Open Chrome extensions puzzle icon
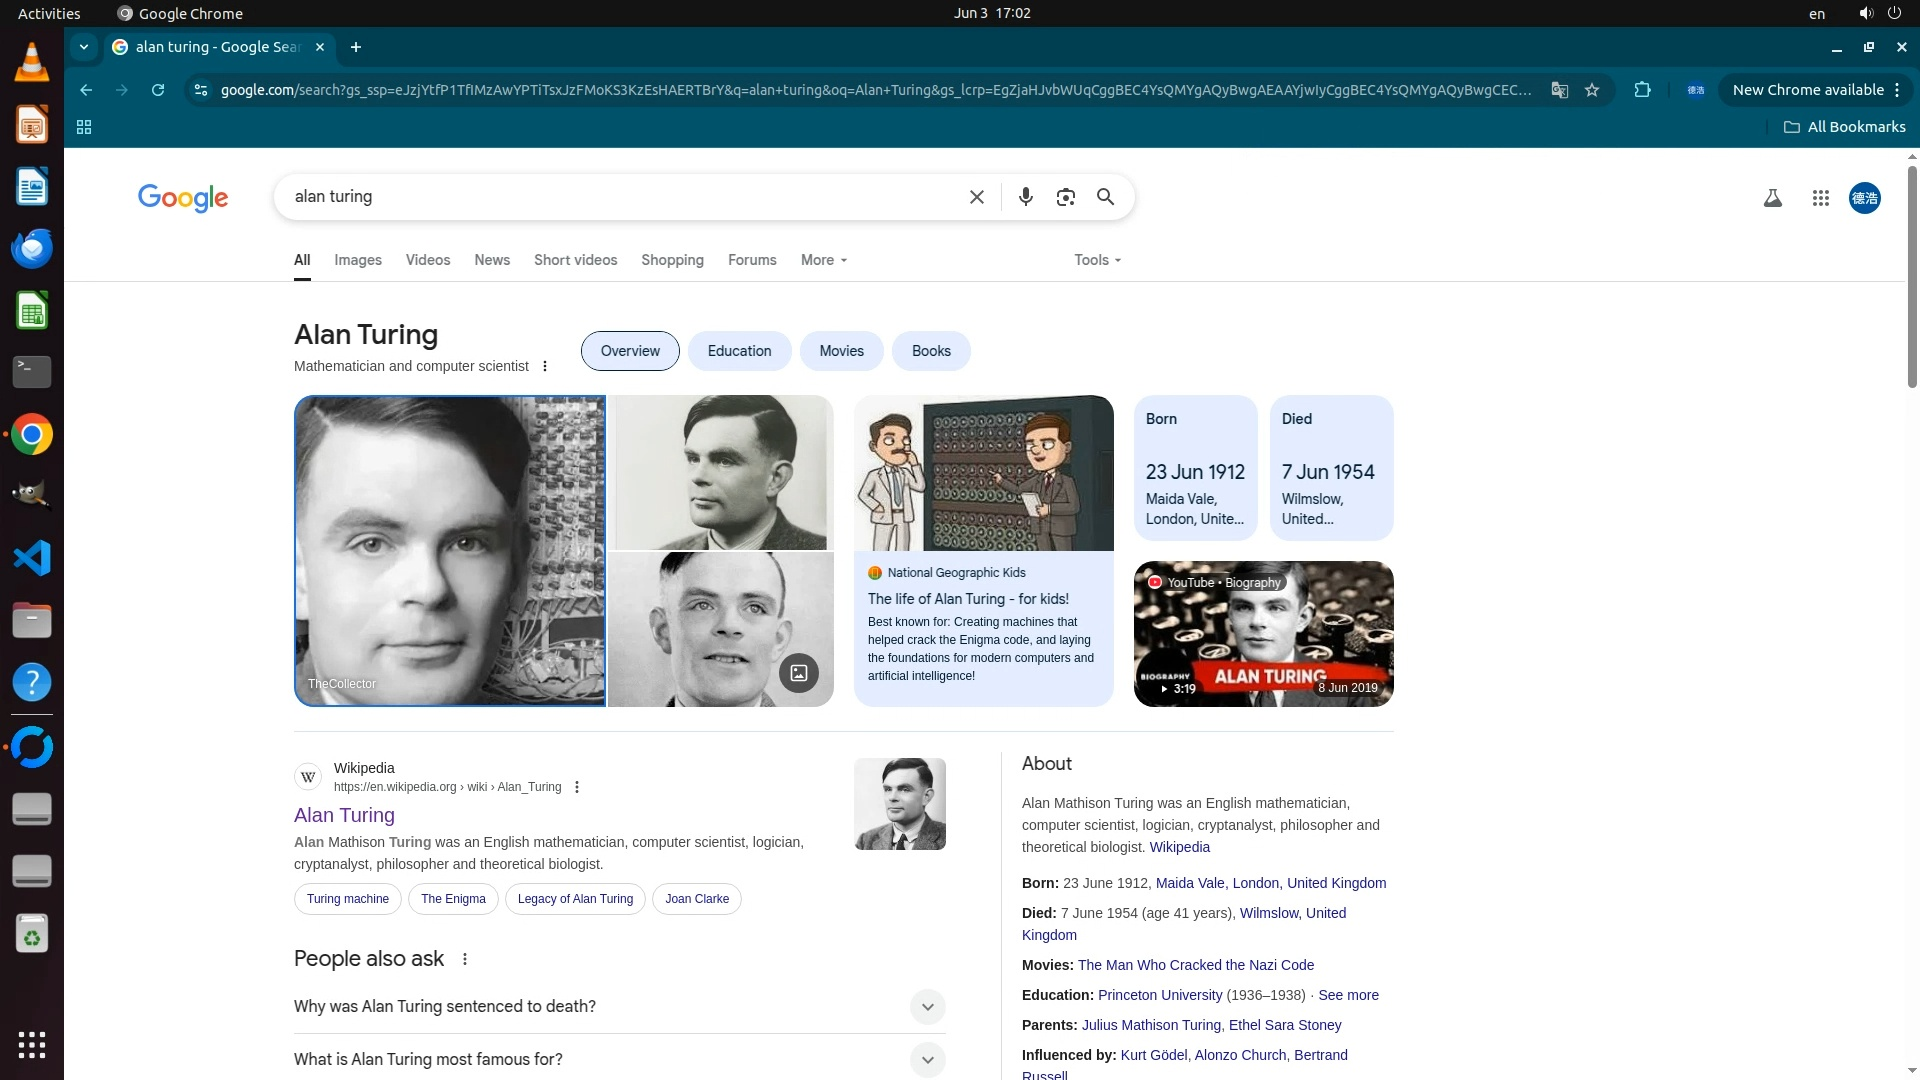Screen dimensions: 1920x1080 tap(1642, 90)
